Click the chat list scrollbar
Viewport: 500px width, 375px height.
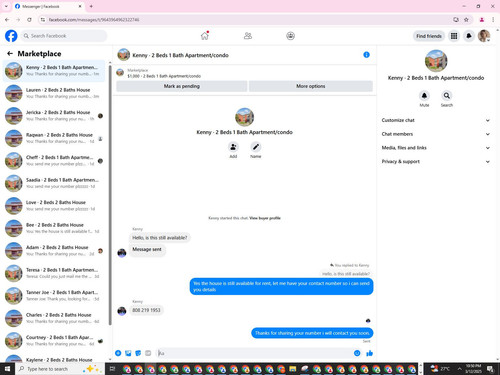pyautogui.click(x=110, y=195)
